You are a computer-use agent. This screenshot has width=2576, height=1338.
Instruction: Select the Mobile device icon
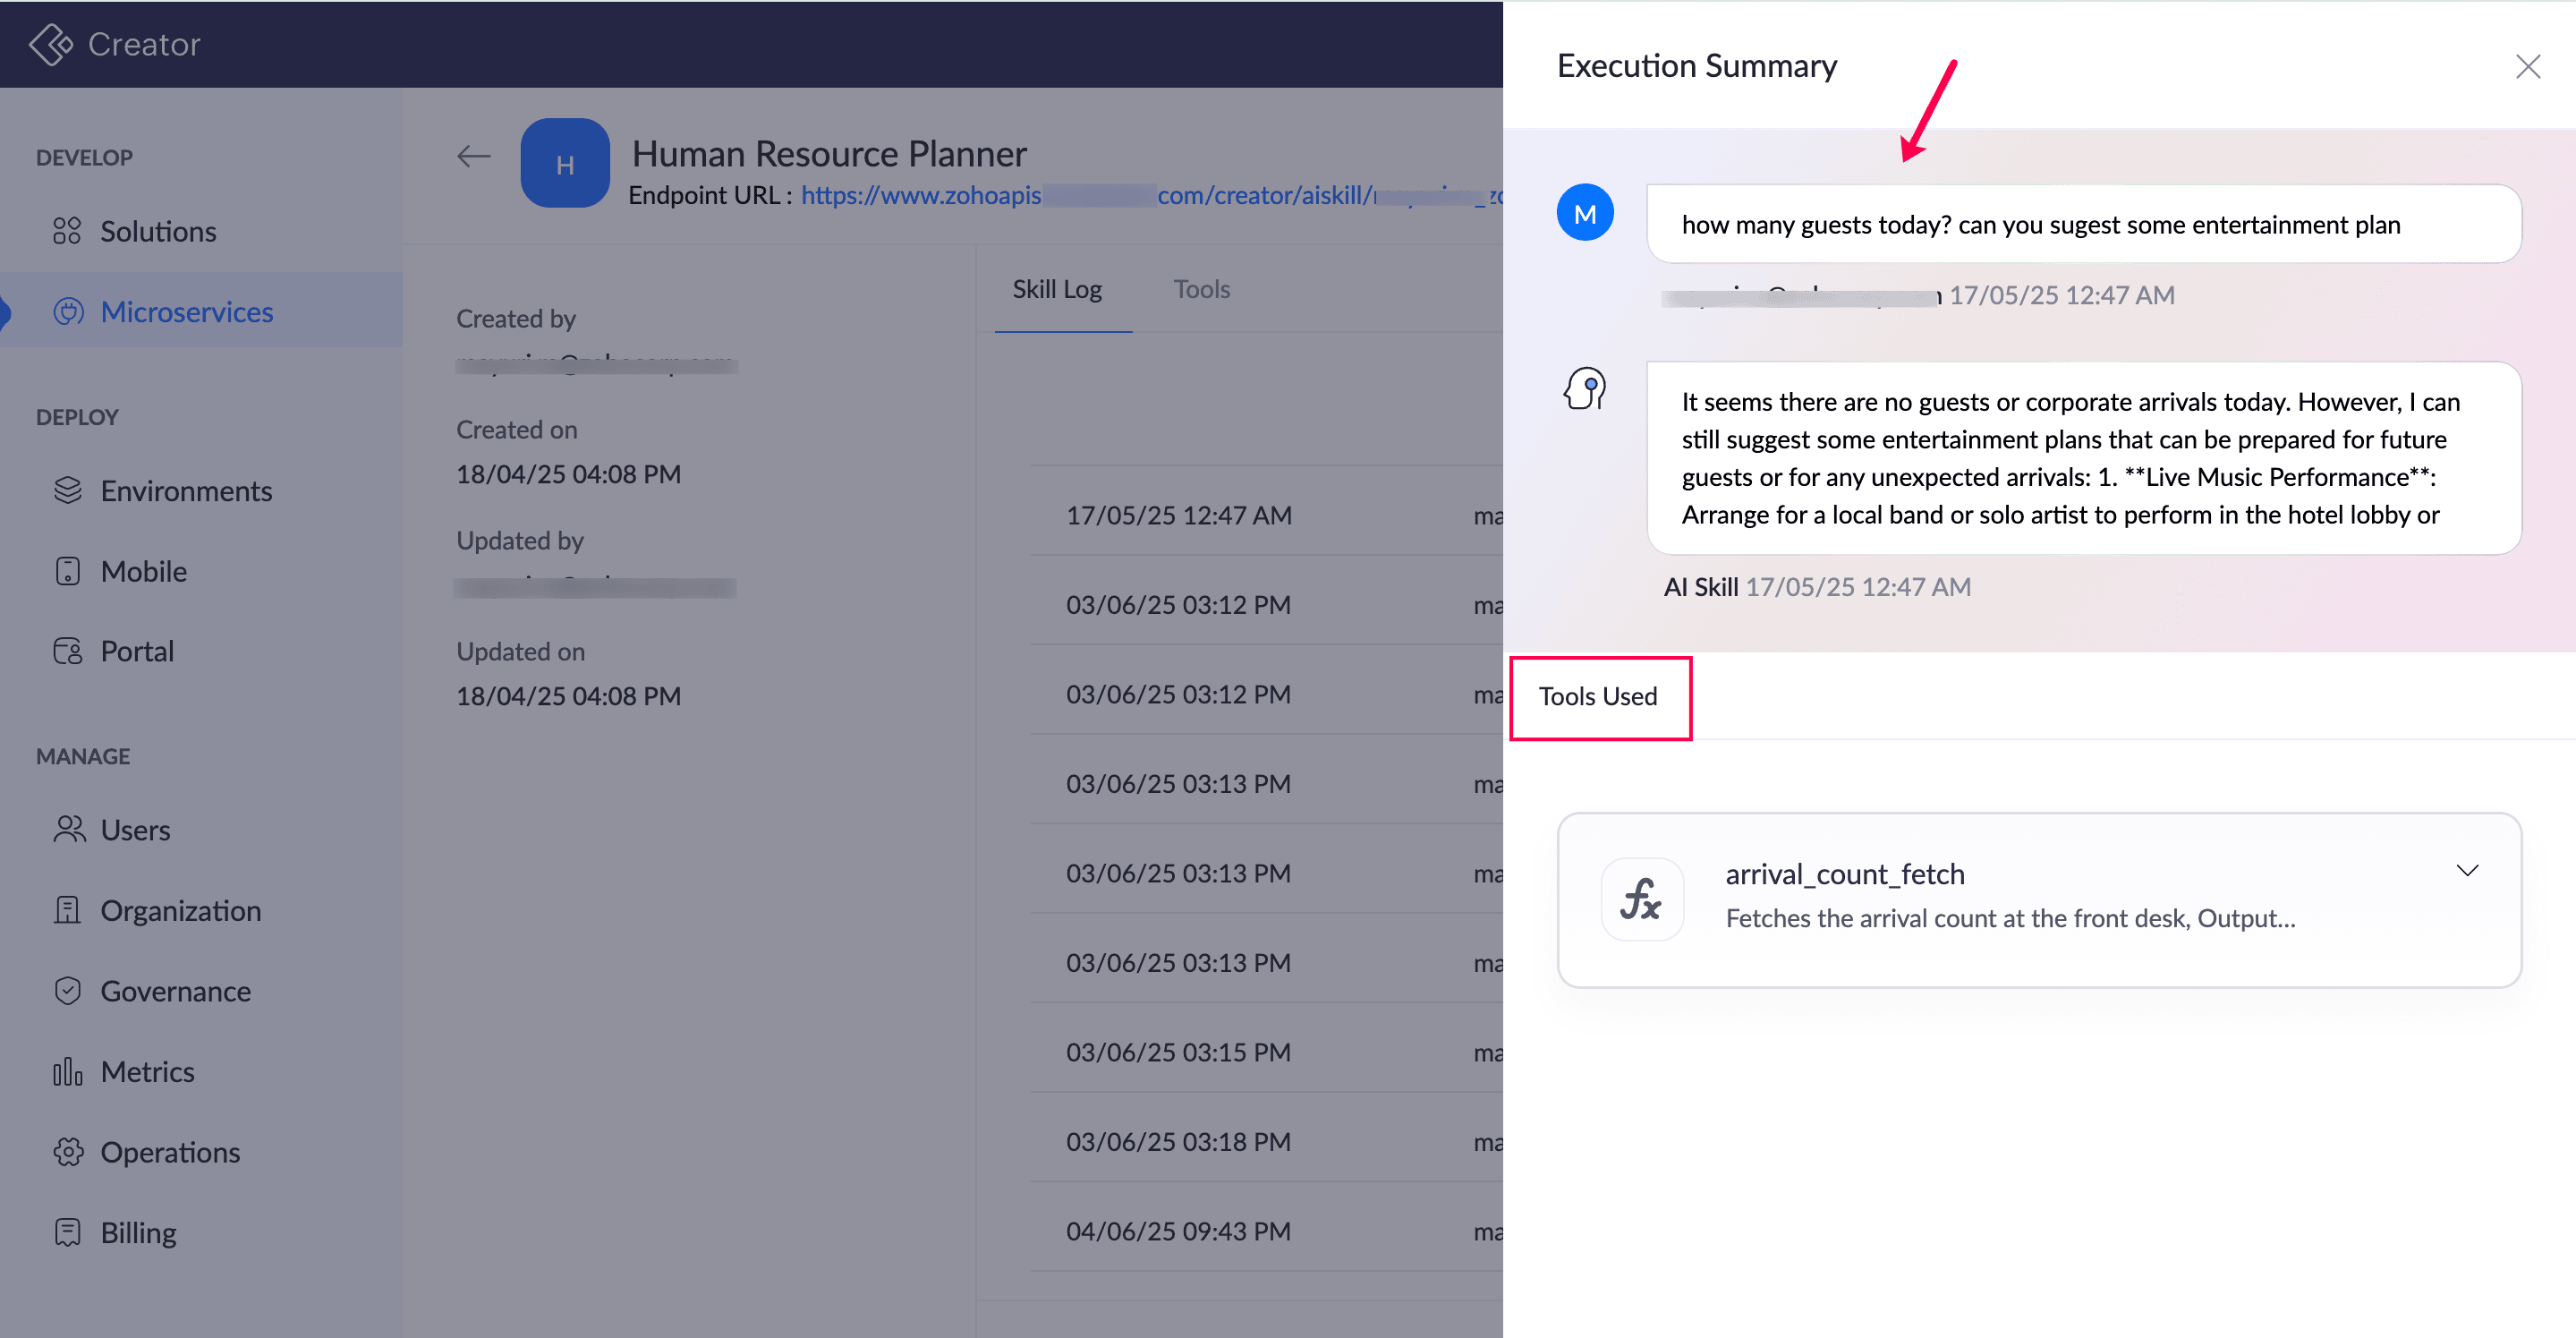(67, 571)
